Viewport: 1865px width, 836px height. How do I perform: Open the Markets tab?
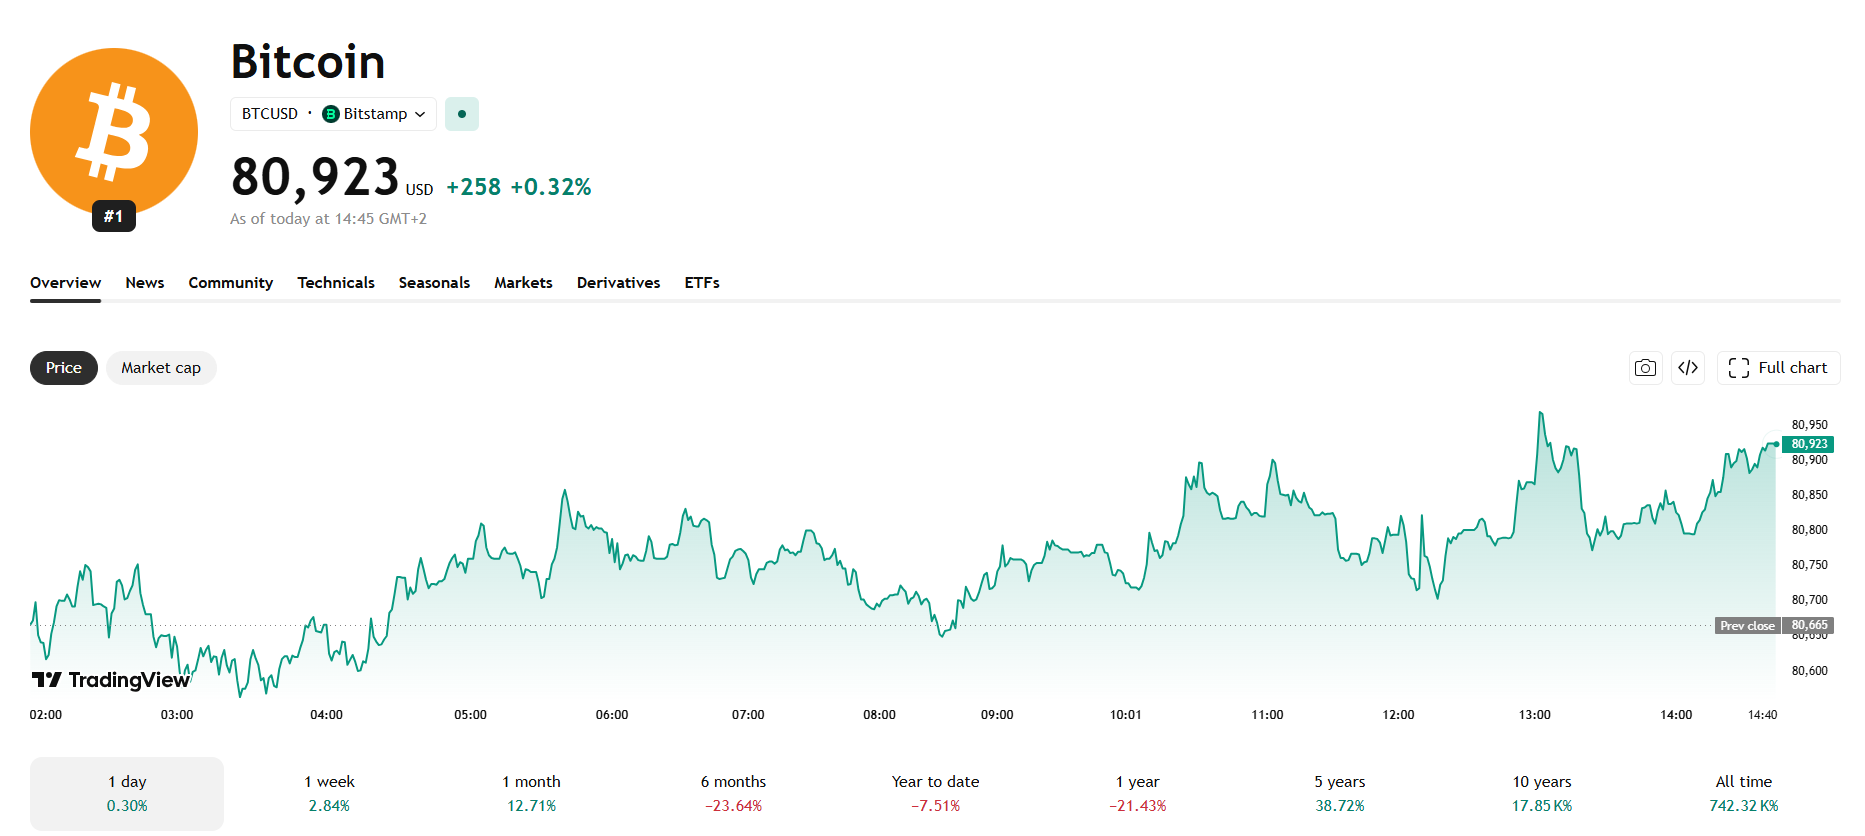523,283
